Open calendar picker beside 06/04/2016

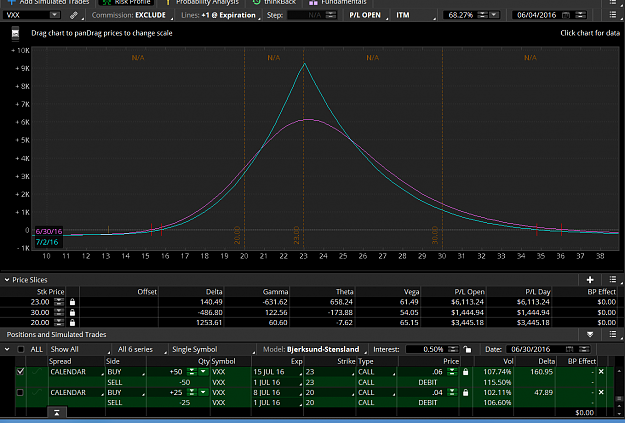[566, 15]
